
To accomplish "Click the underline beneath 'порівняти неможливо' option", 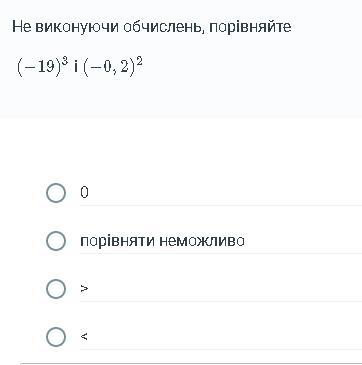I will pos(221,253).
